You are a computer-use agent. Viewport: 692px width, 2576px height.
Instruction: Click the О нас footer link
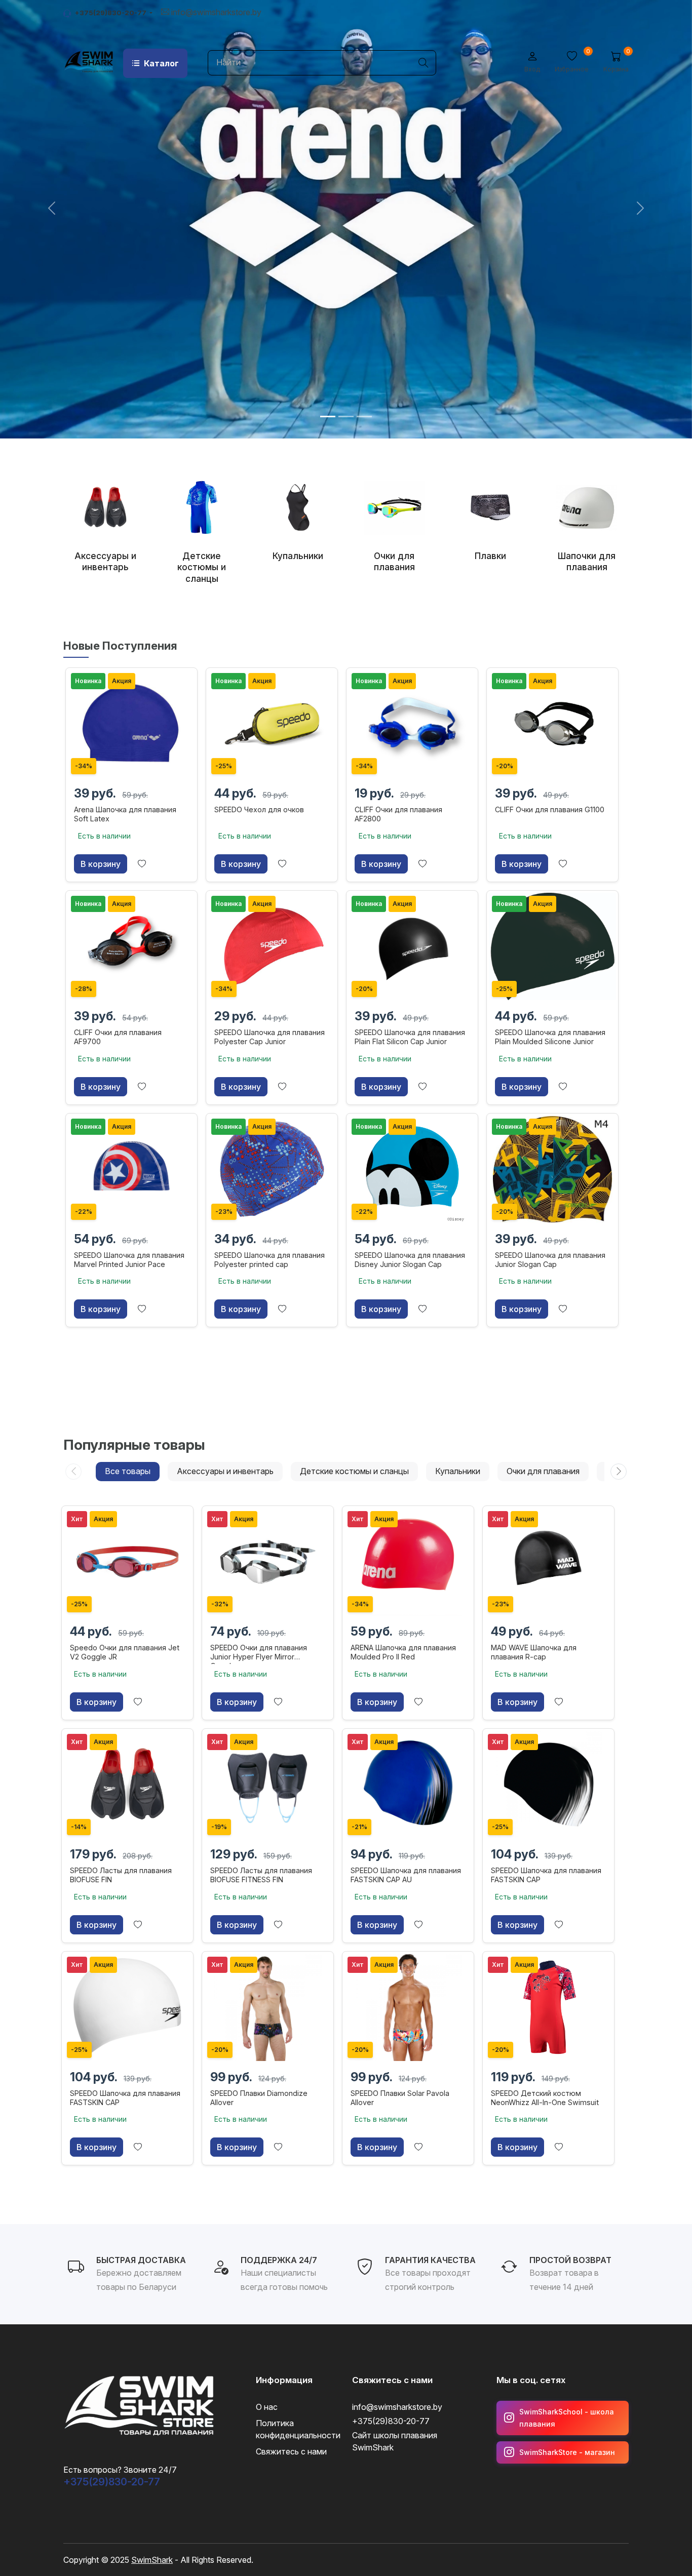267,2407
